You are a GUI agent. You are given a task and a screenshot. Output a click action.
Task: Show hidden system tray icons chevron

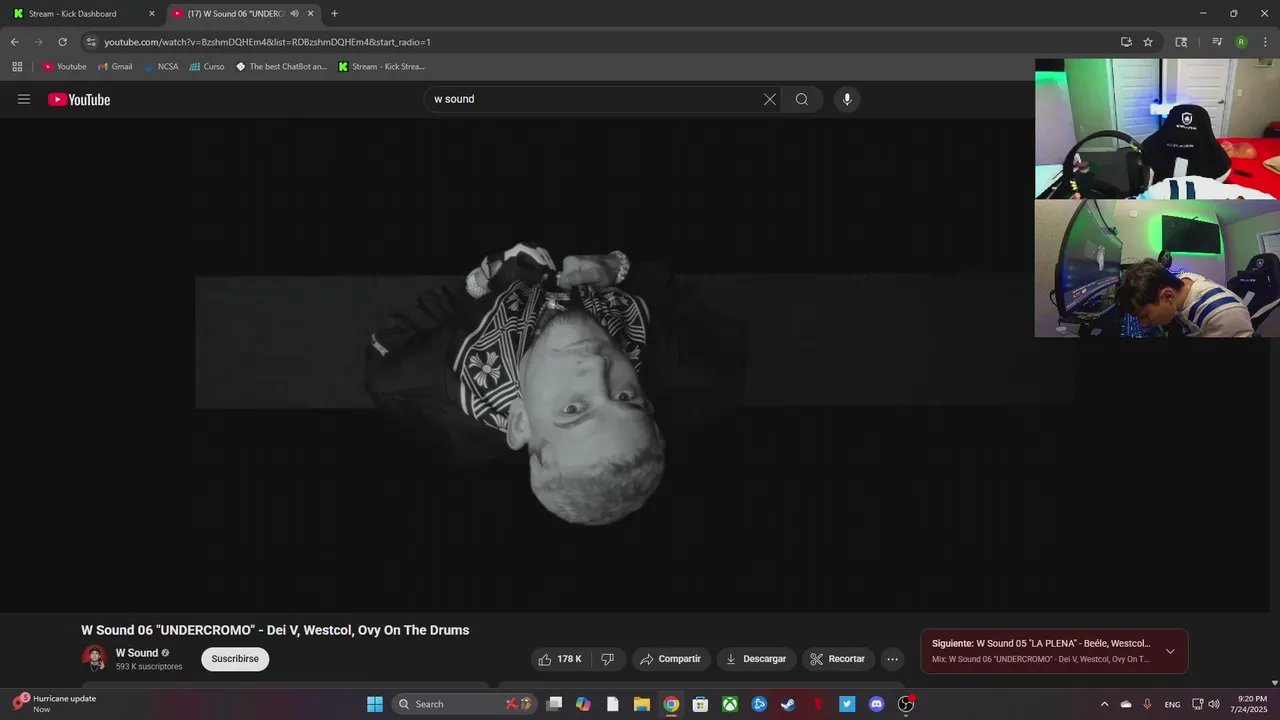(x=1104, y=704)
